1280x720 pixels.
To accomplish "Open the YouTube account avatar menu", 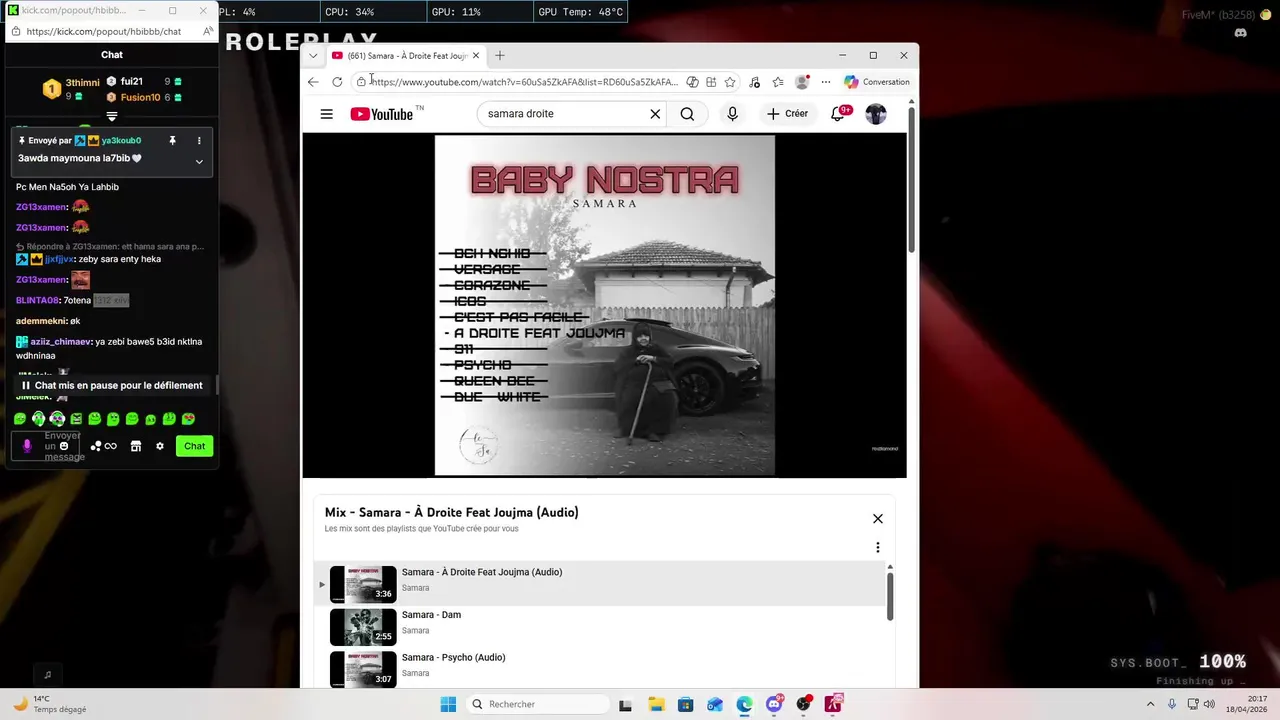I will click(x=876, y=114).
